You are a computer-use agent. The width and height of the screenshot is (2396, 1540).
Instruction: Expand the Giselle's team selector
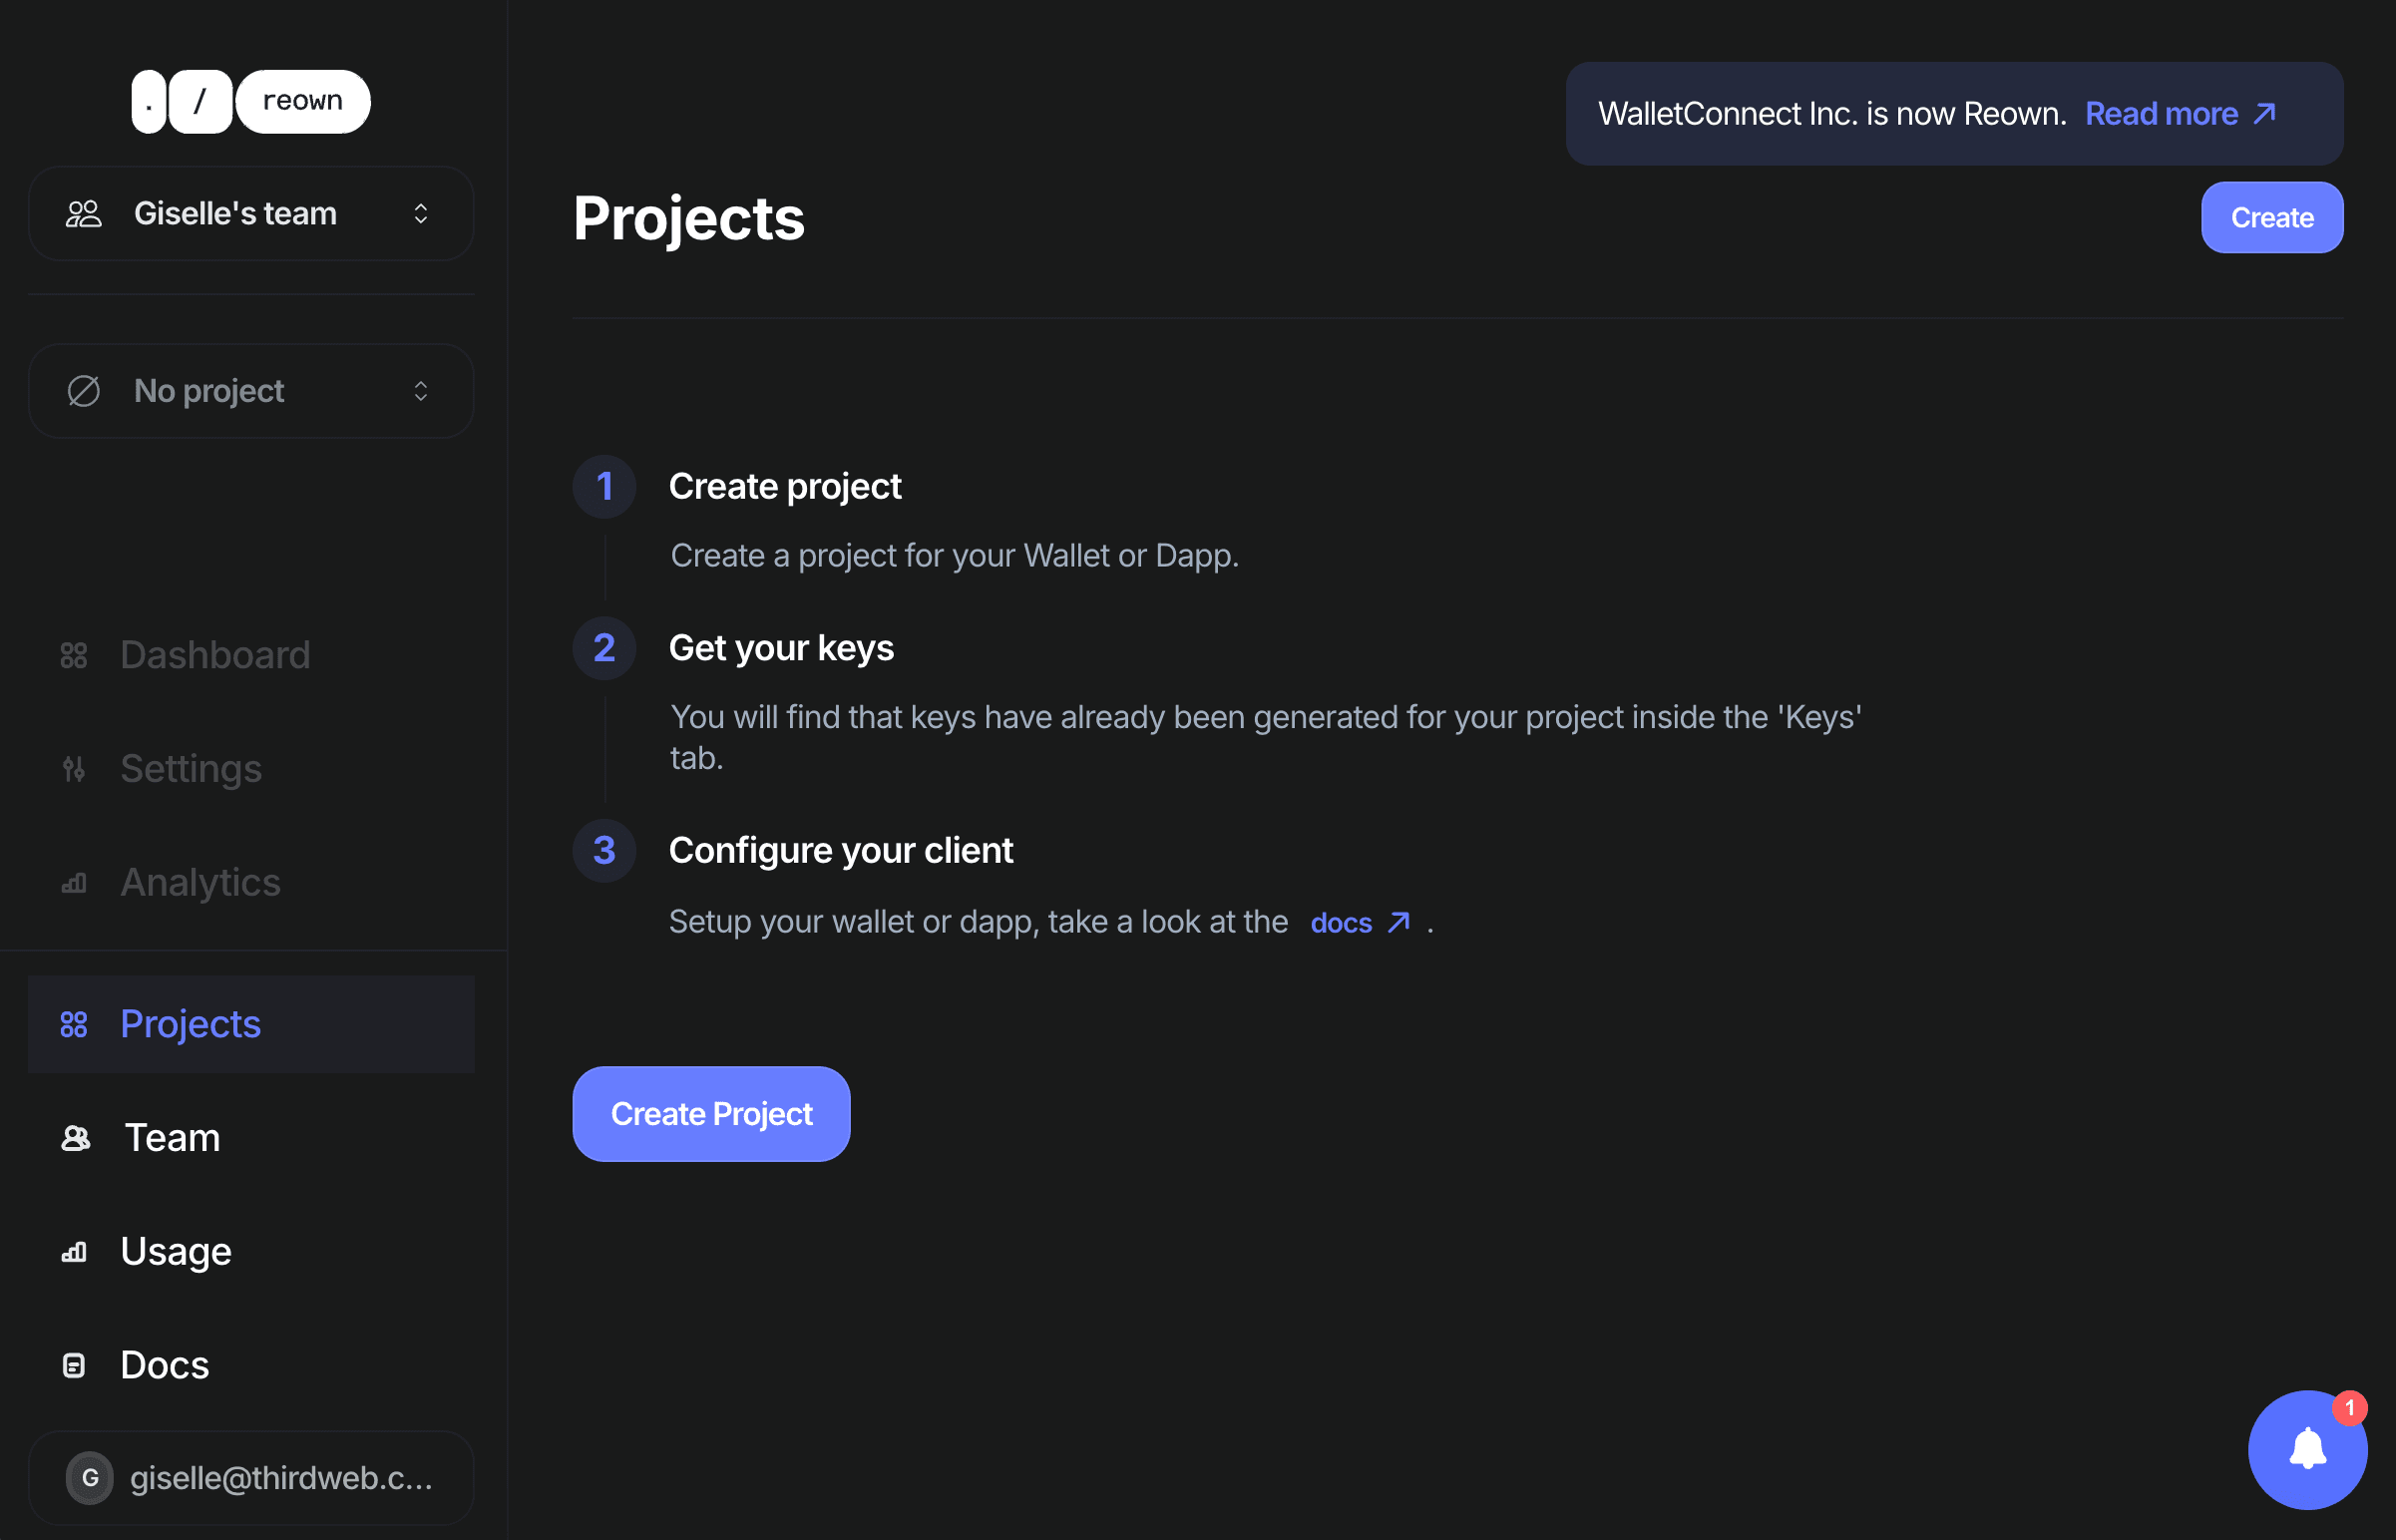pos(251,214)
